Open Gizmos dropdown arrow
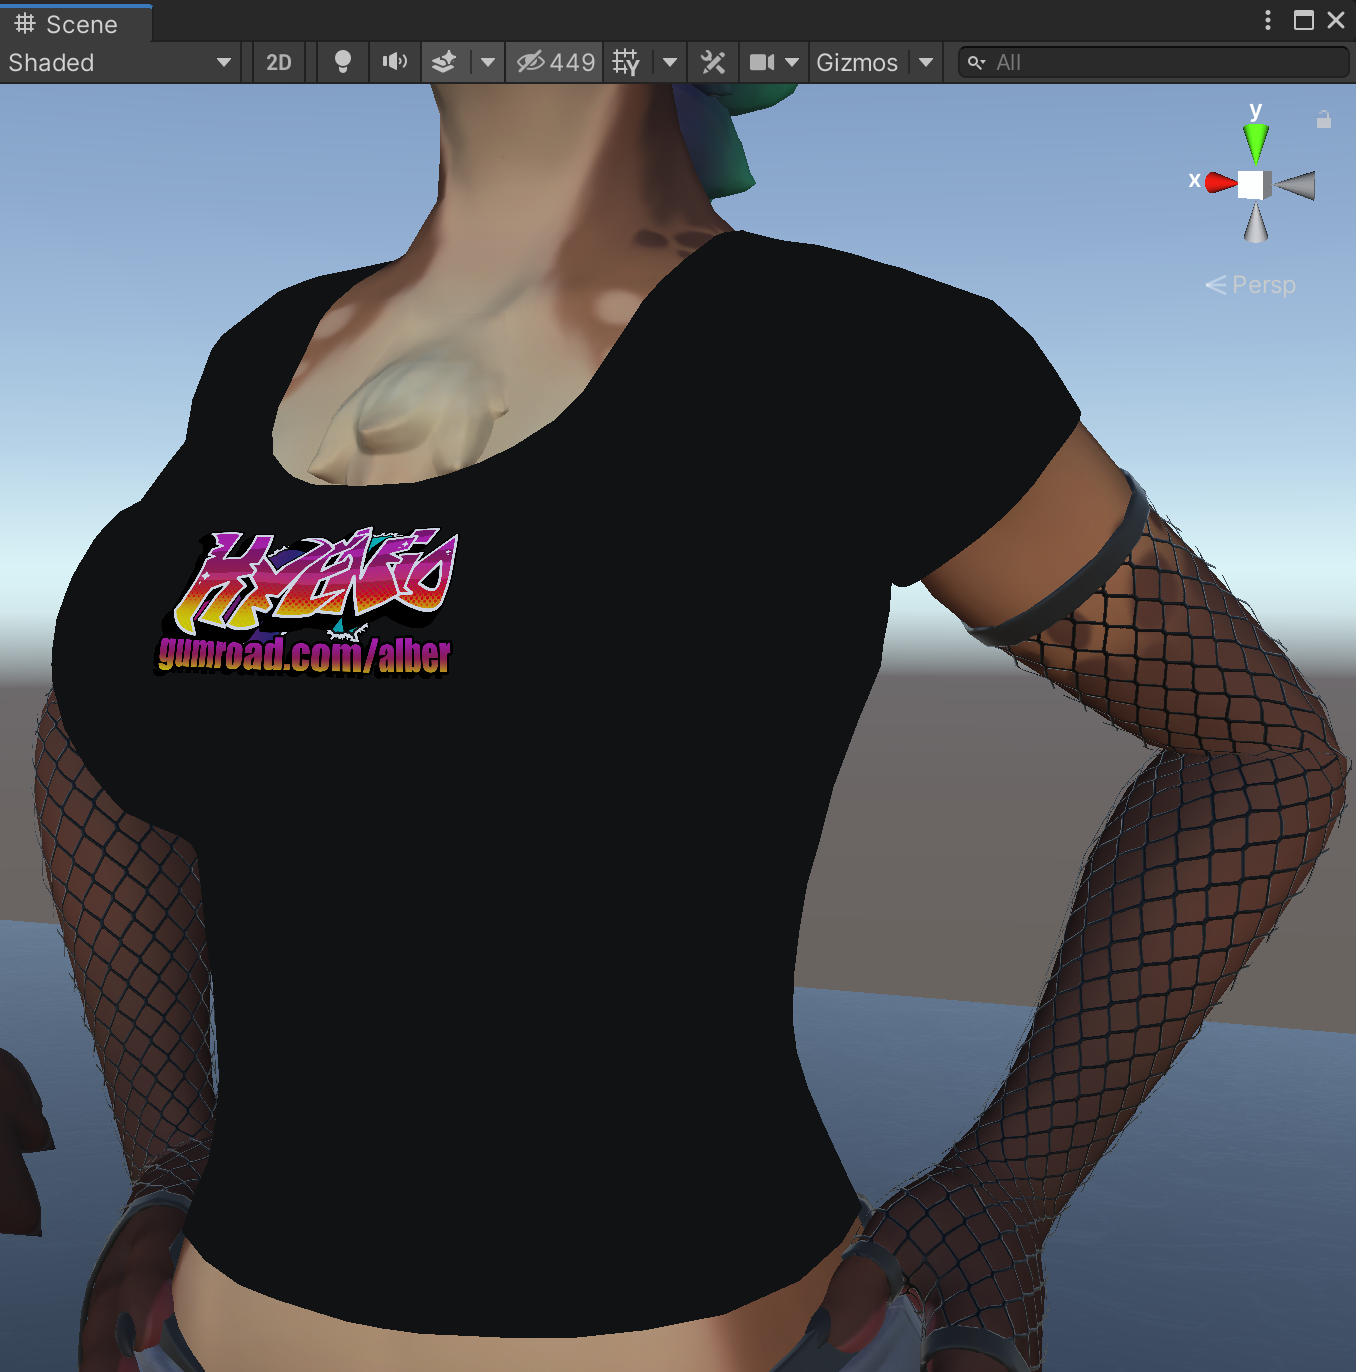1356x1372 pixels. 926,62
